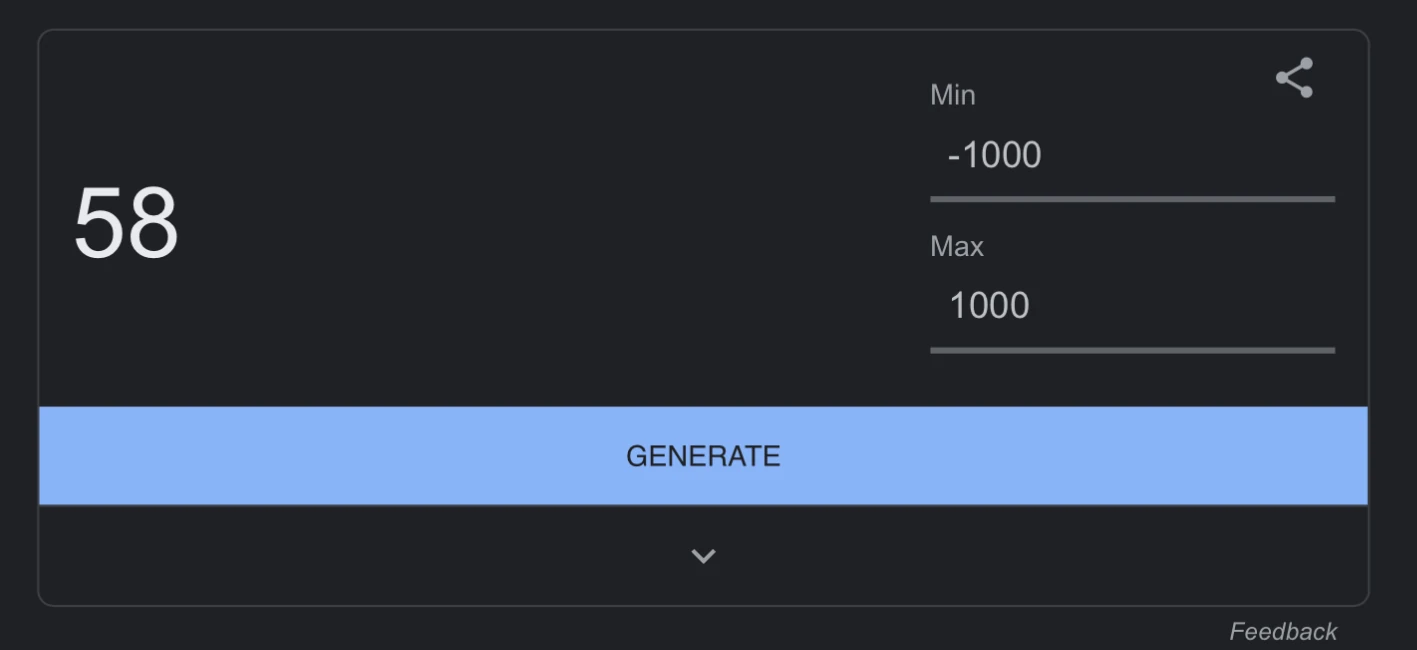The width and height of the screenshot is (1417, 650).
Task: Generate a new random number
Action: point(703,456)
